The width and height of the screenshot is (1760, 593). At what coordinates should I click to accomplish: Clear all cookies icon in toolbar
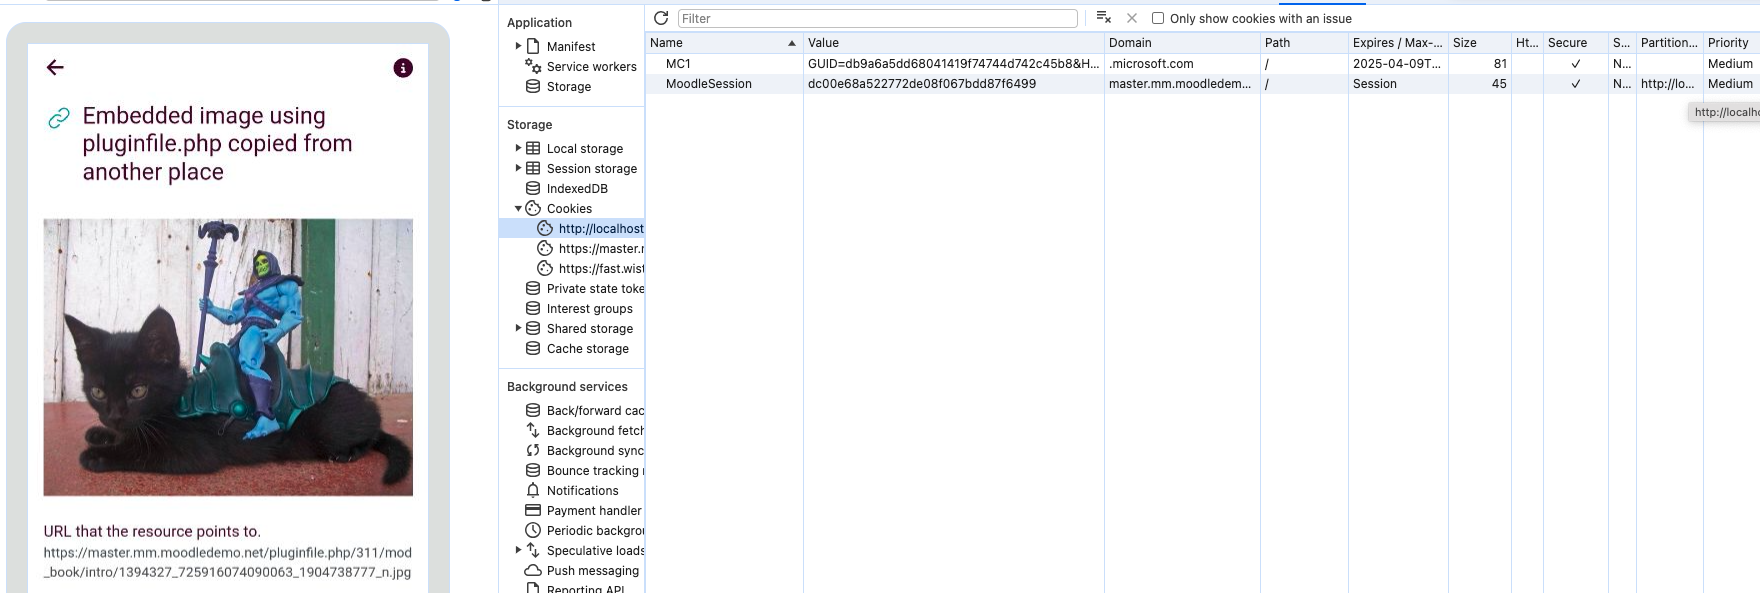(x=1104, y=18)
